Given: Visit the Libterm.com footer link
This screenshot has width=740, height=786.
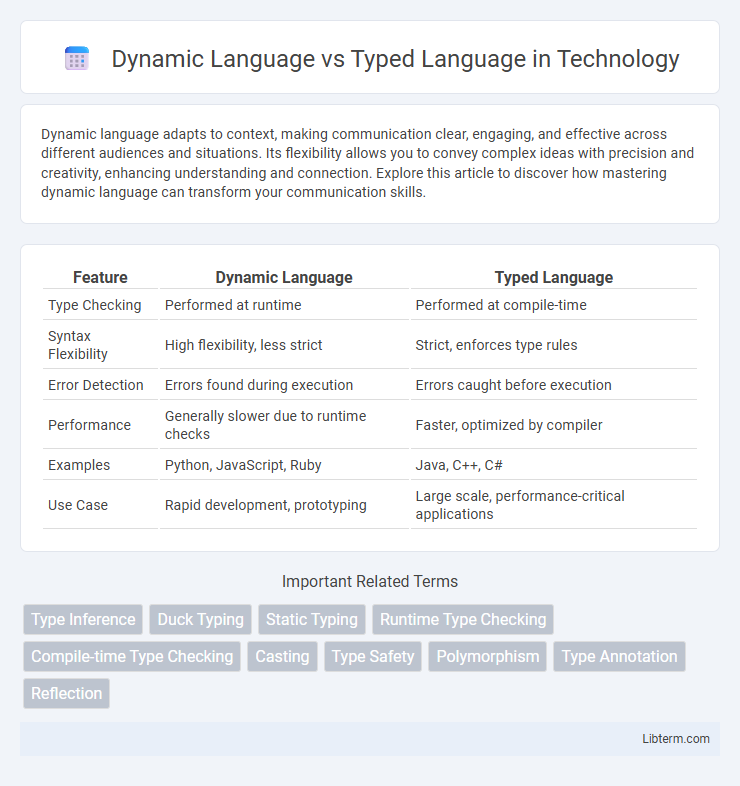Looking at the screenshot, I should pos(676,738).
